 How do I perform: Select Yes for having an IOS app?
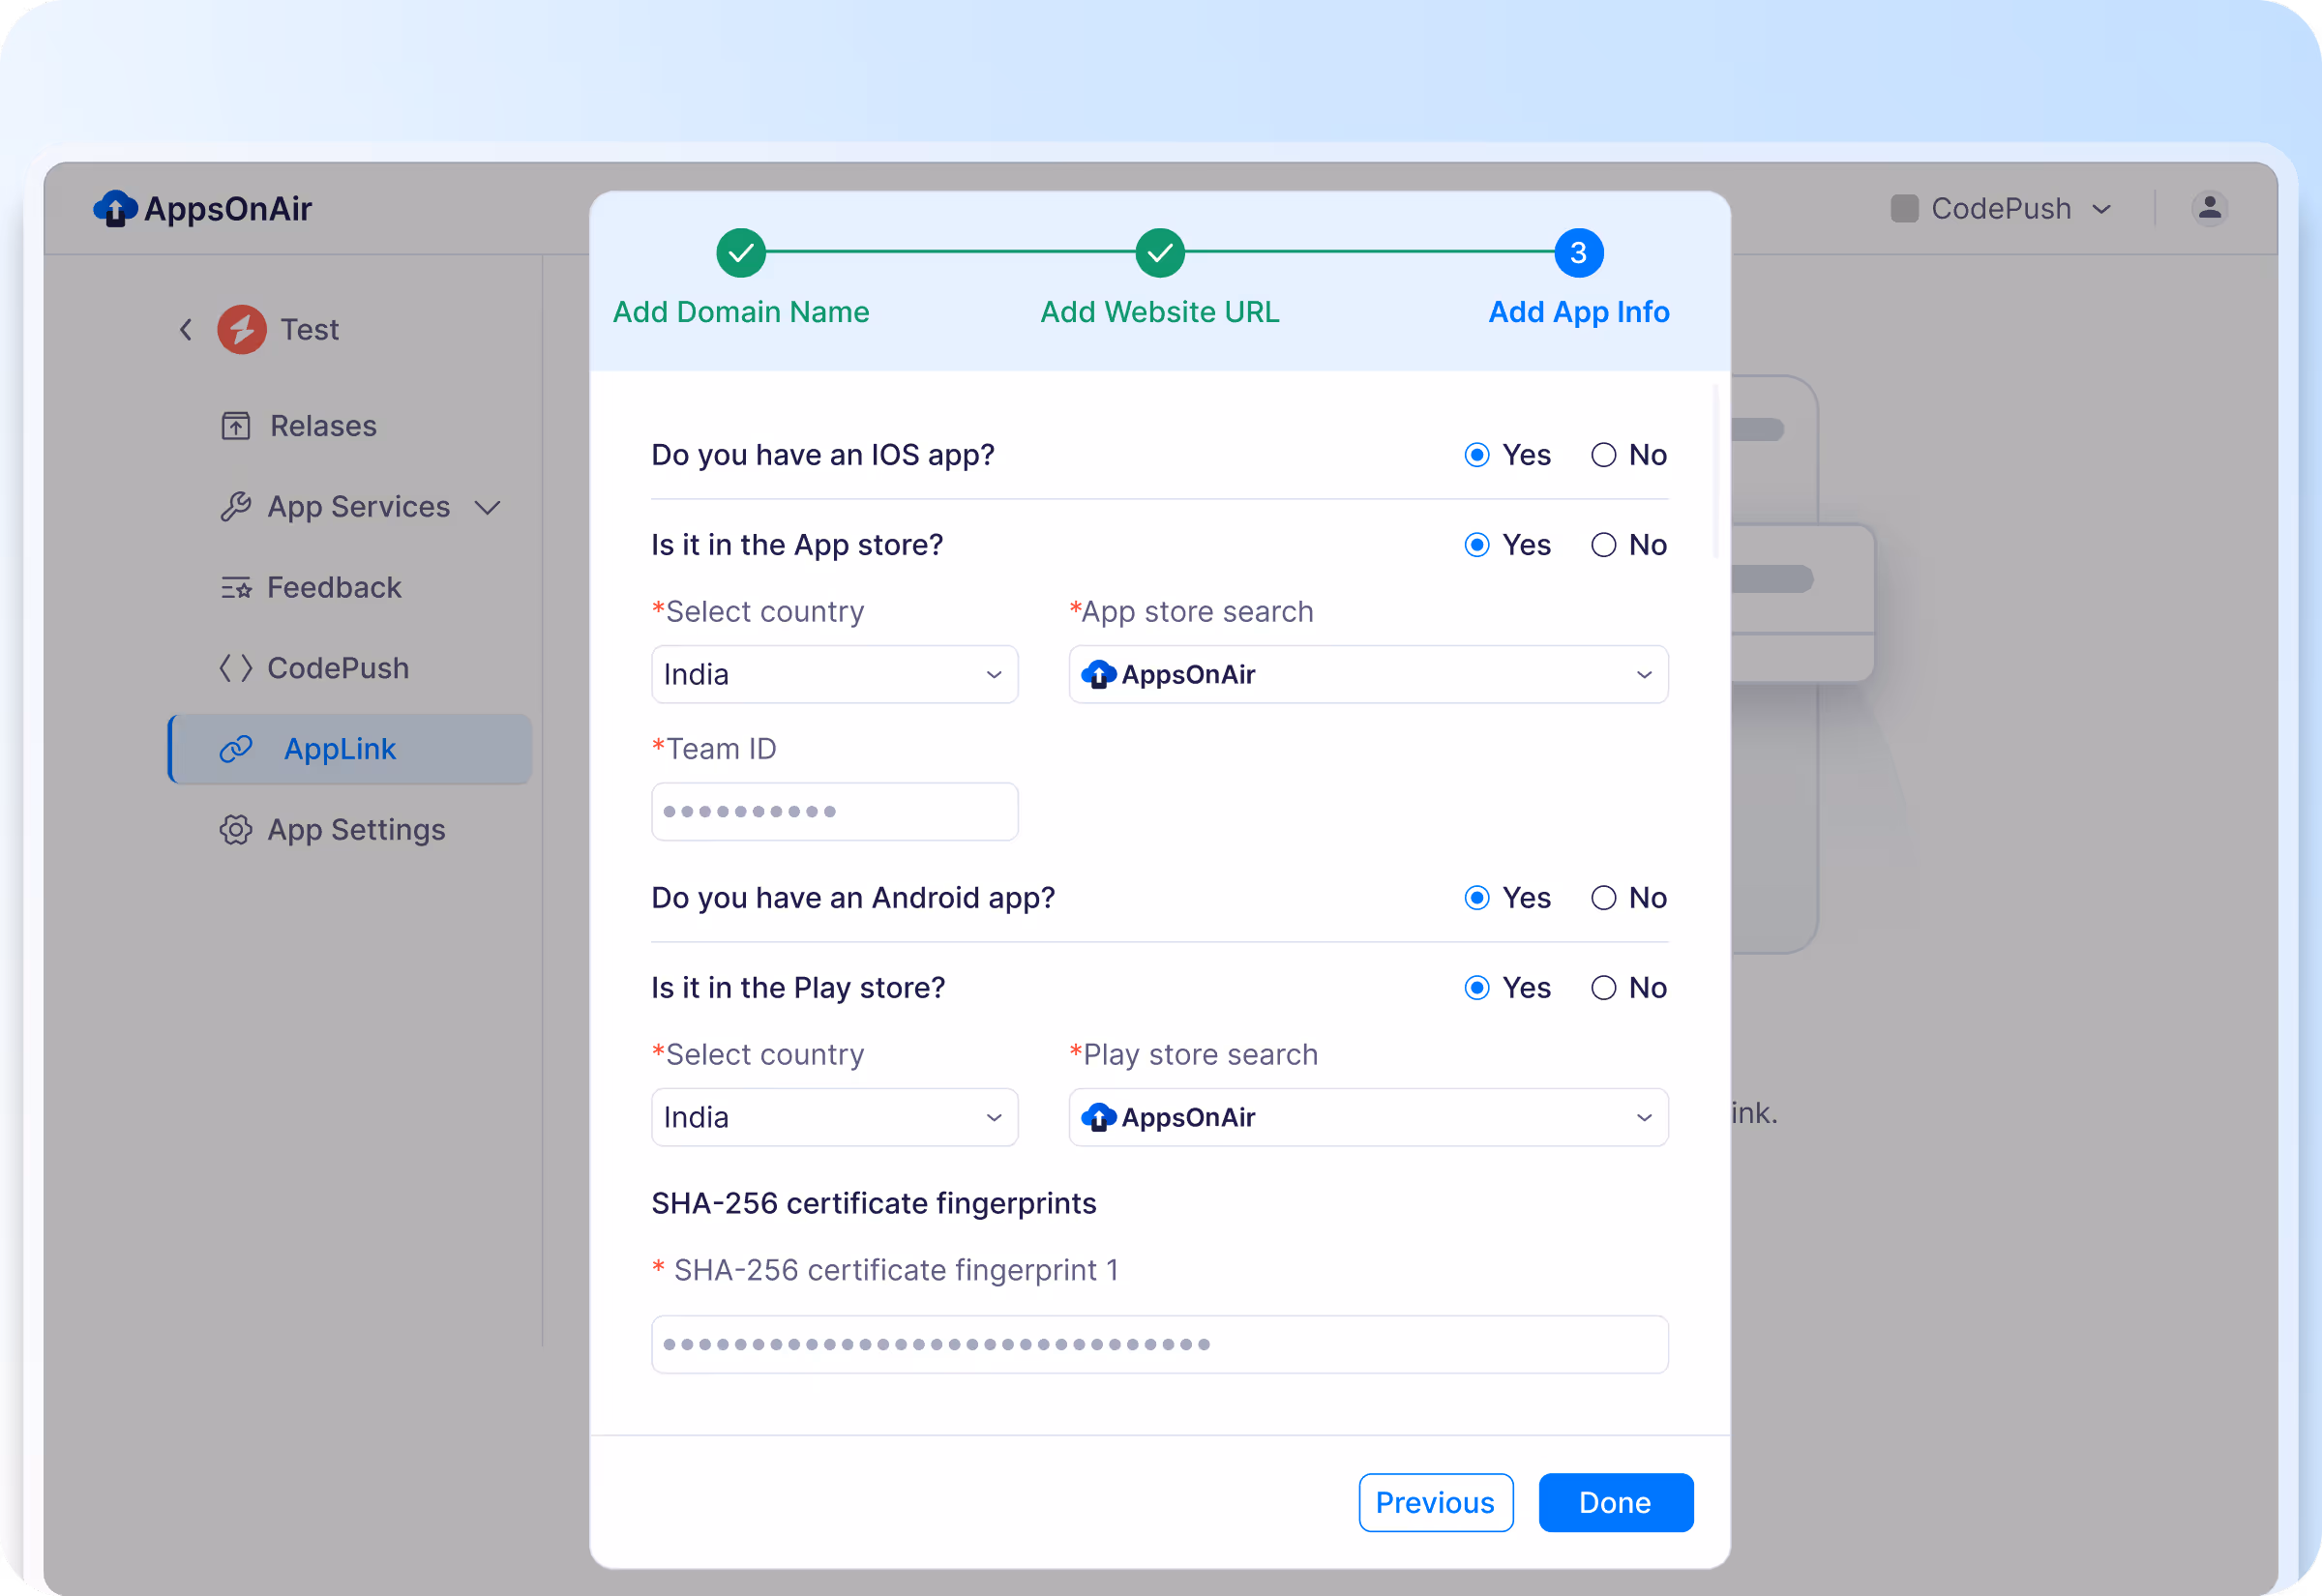click(1476, 455)
